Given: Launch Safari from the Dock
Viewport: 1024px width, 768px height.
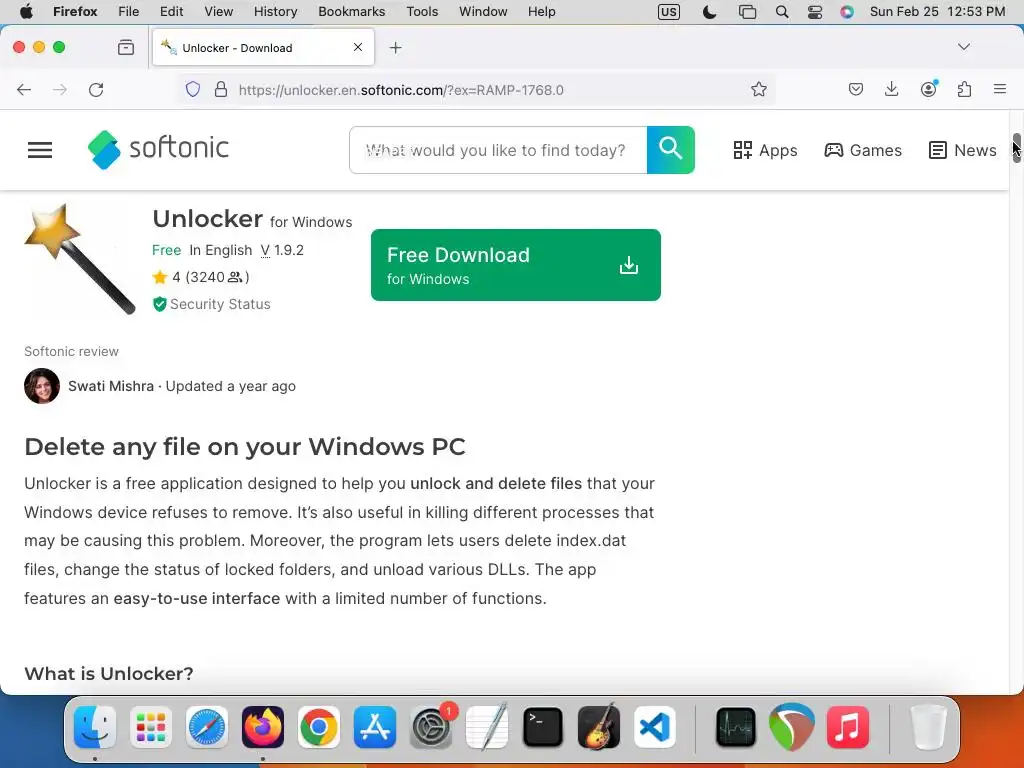Looking at the screenshot, I should click(207, 727).
